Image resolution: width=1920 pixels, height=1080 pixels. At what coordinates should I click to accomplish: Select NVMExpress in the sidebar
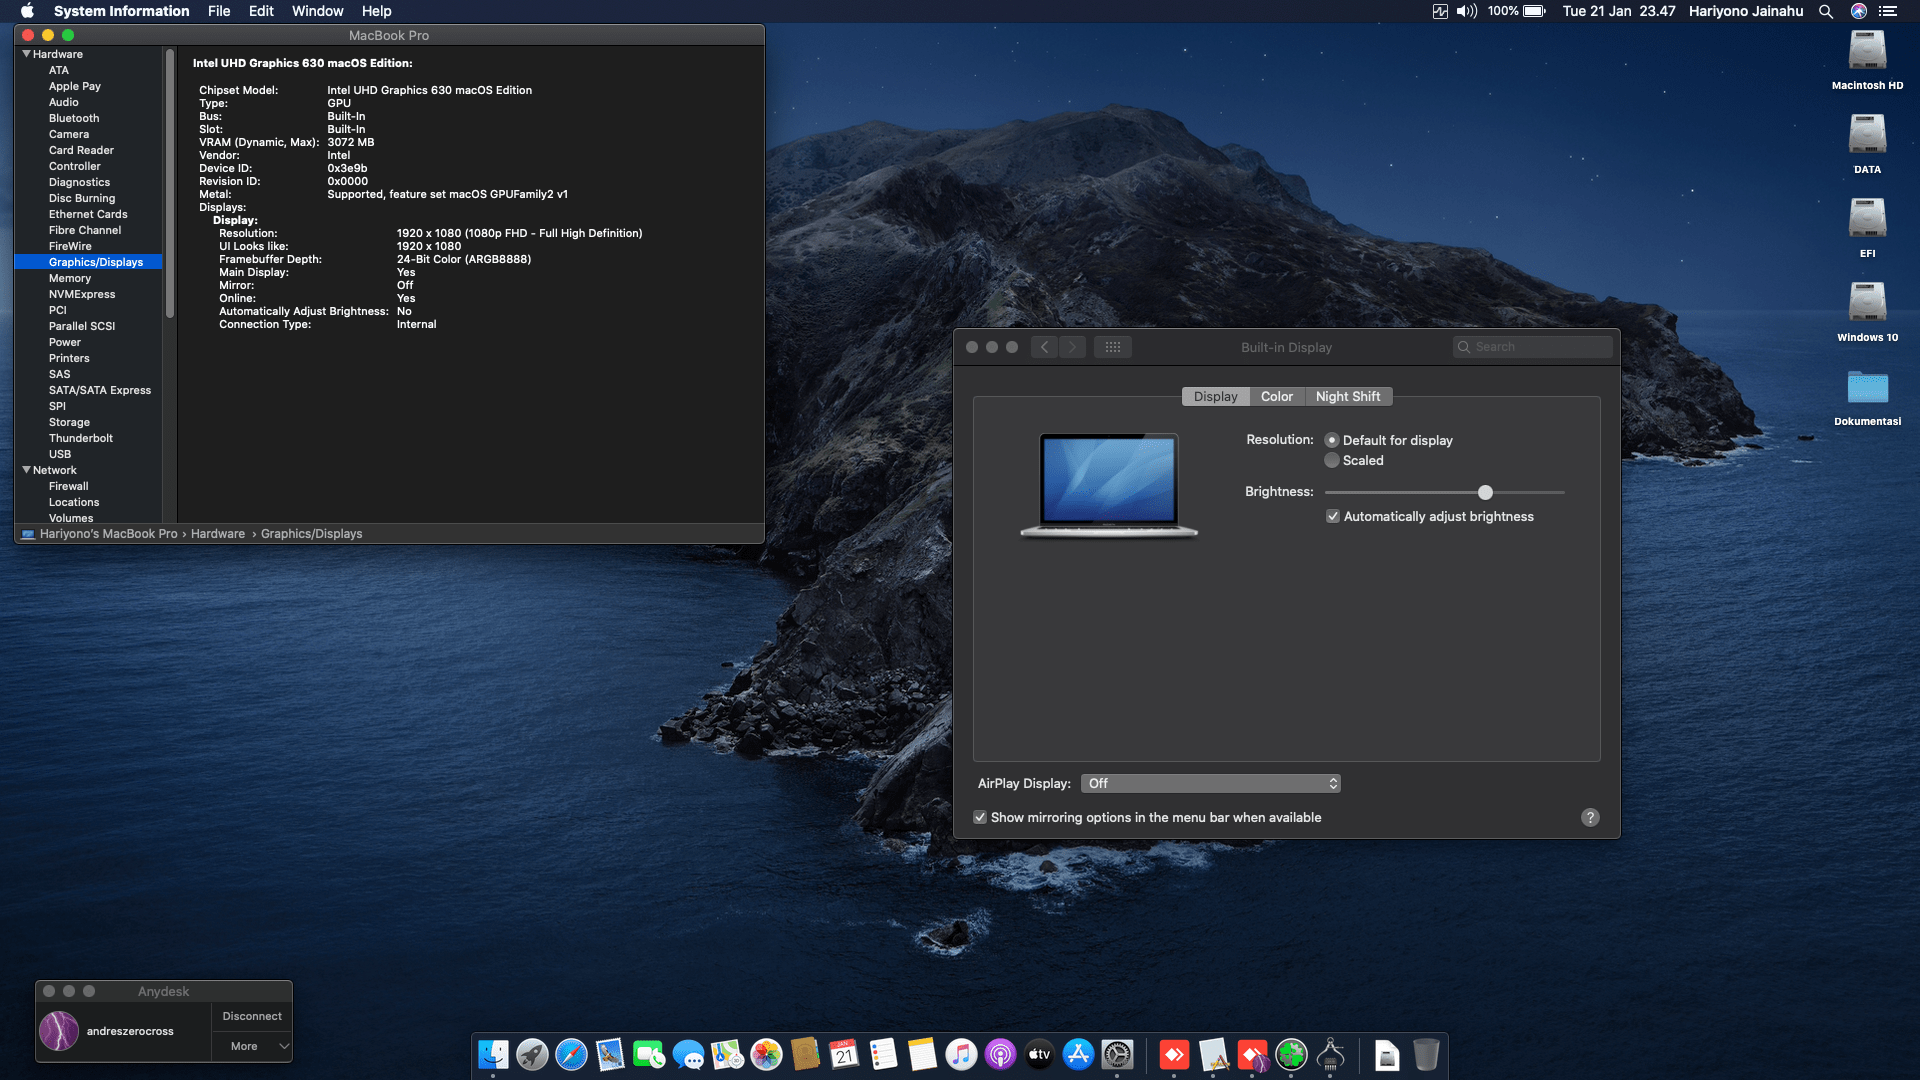(x=82, y=294)
